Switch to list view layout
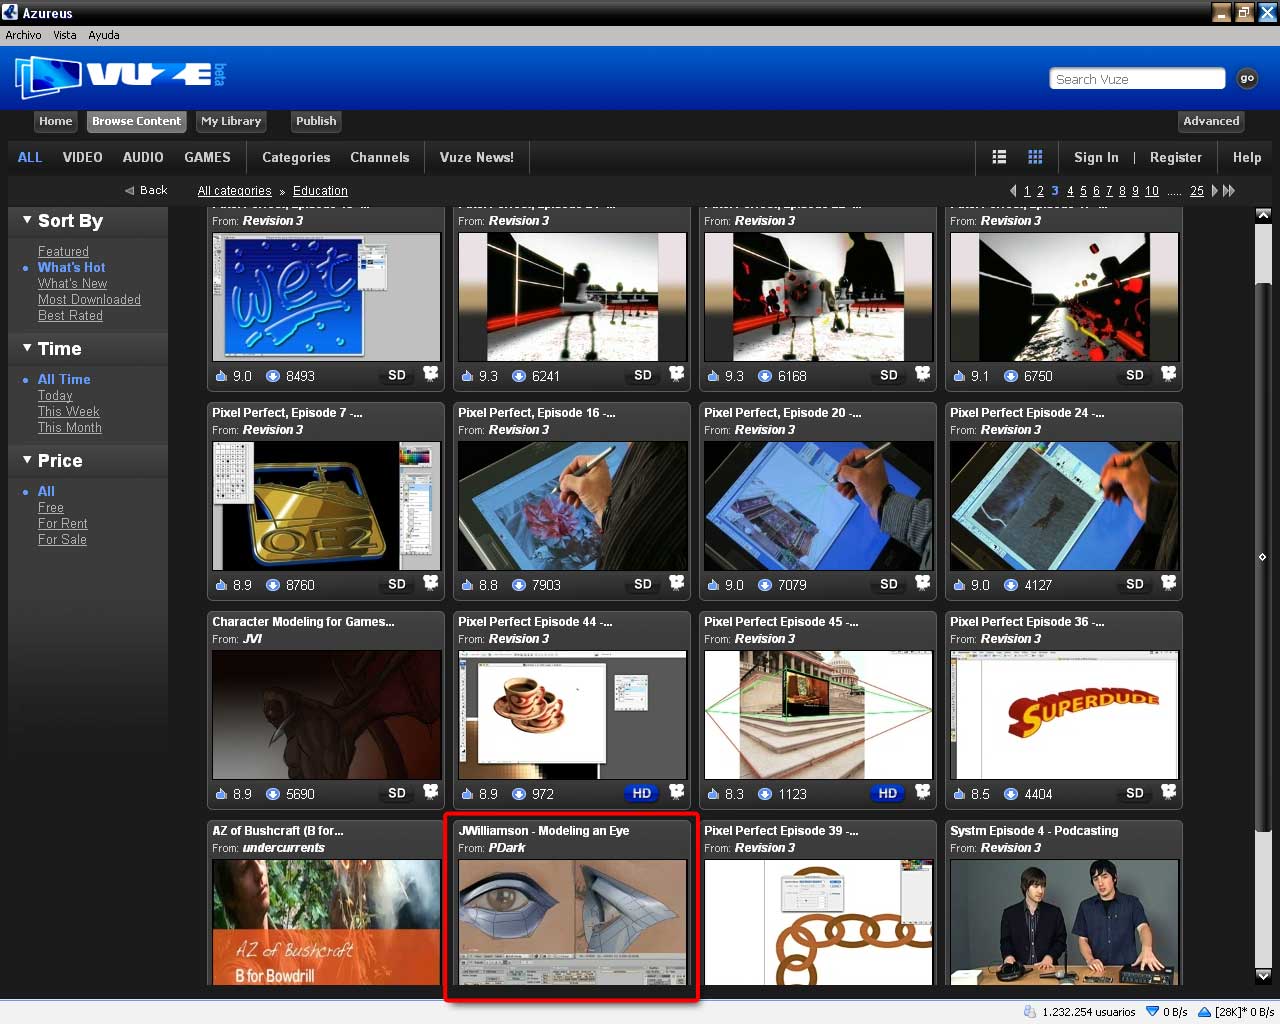Screen dimensions: 1280x1024 [999, 157]
